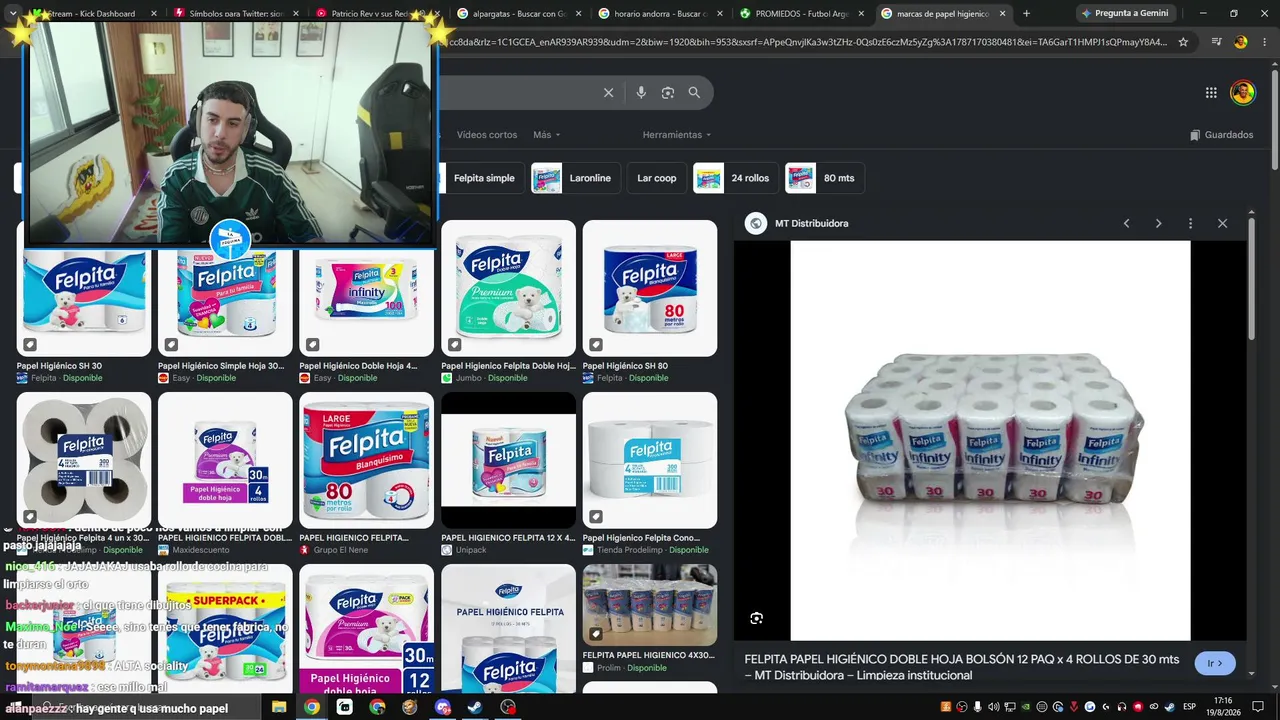Open Chrome's three-dot menu
The width and height of the screenshot is (1280, 720).
[1264, 42]
